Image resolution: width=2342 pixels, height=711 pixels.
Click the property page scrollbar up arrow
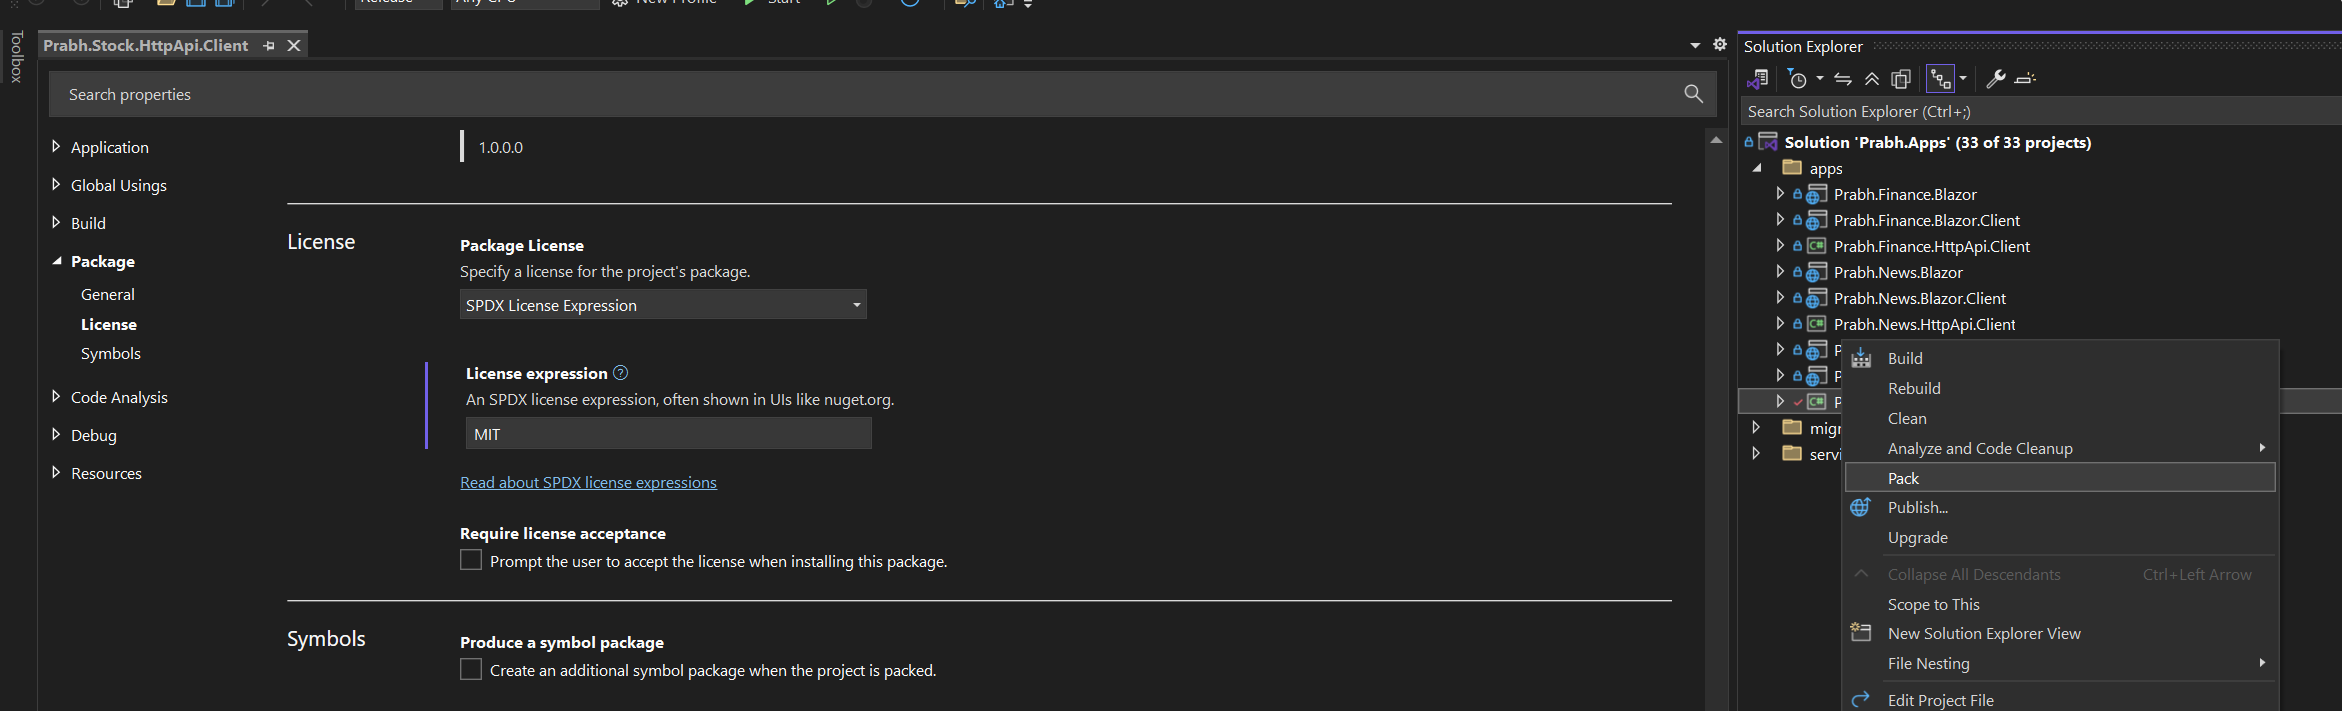coord(1717,140)
